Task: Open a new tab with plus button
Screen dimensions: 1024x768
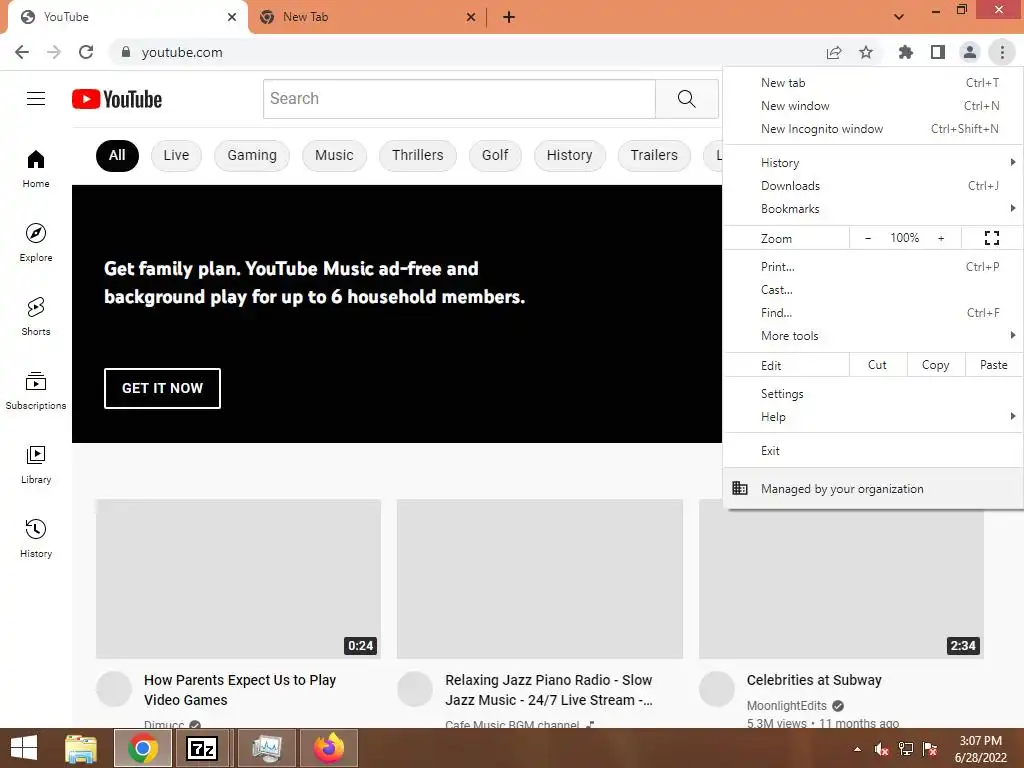Action: [509, 17]
